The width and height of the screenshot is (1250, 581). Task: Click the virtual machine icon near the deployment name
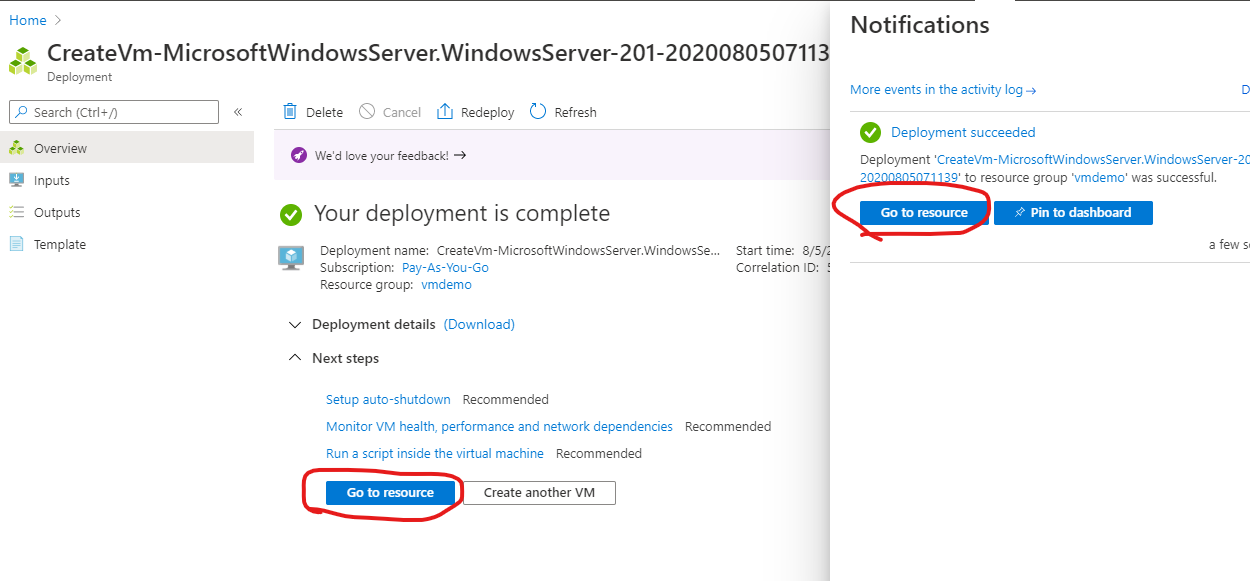coord(291,258)
